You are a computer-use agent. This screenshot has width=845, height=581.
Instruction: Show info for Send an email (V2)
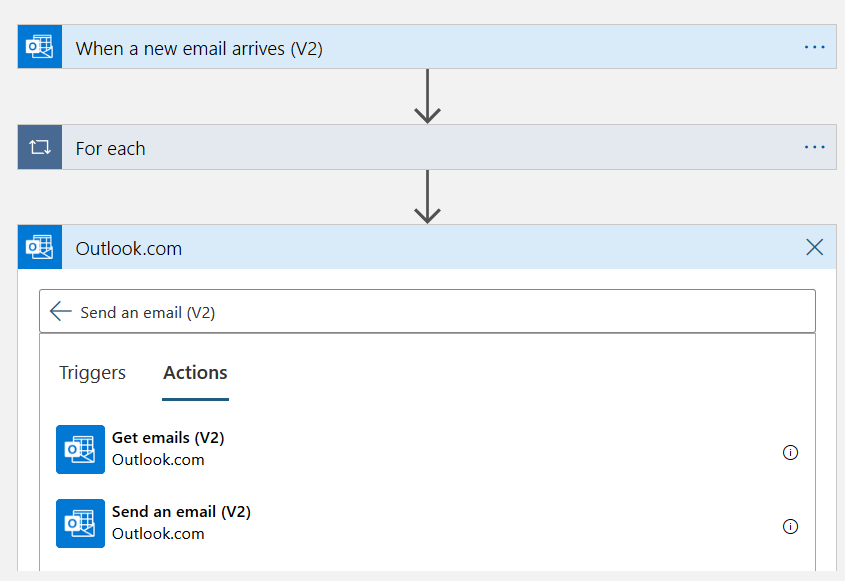pos(790,526)
